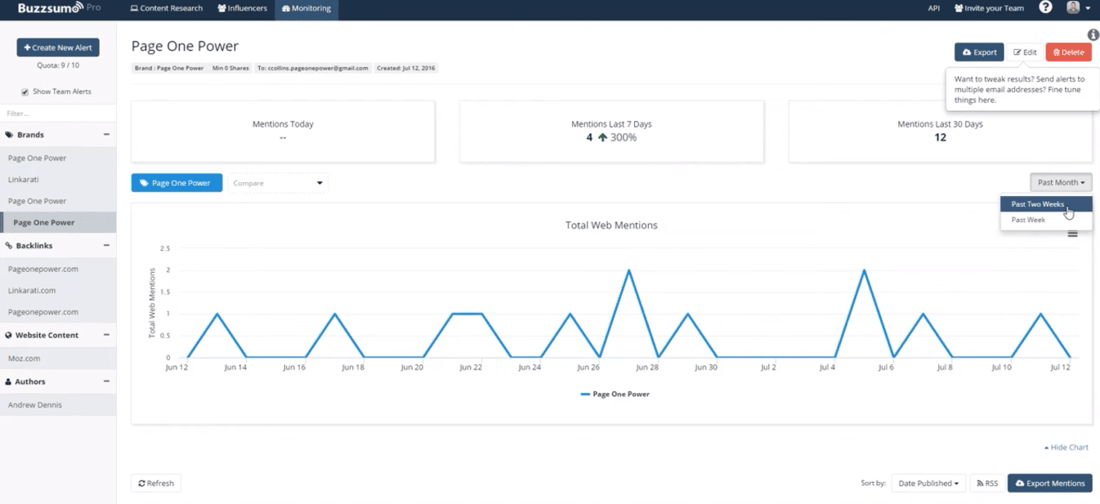Open the chart hamburger menu icon
Screen dimensions: 1100x504
click(x=1073, y=234)
